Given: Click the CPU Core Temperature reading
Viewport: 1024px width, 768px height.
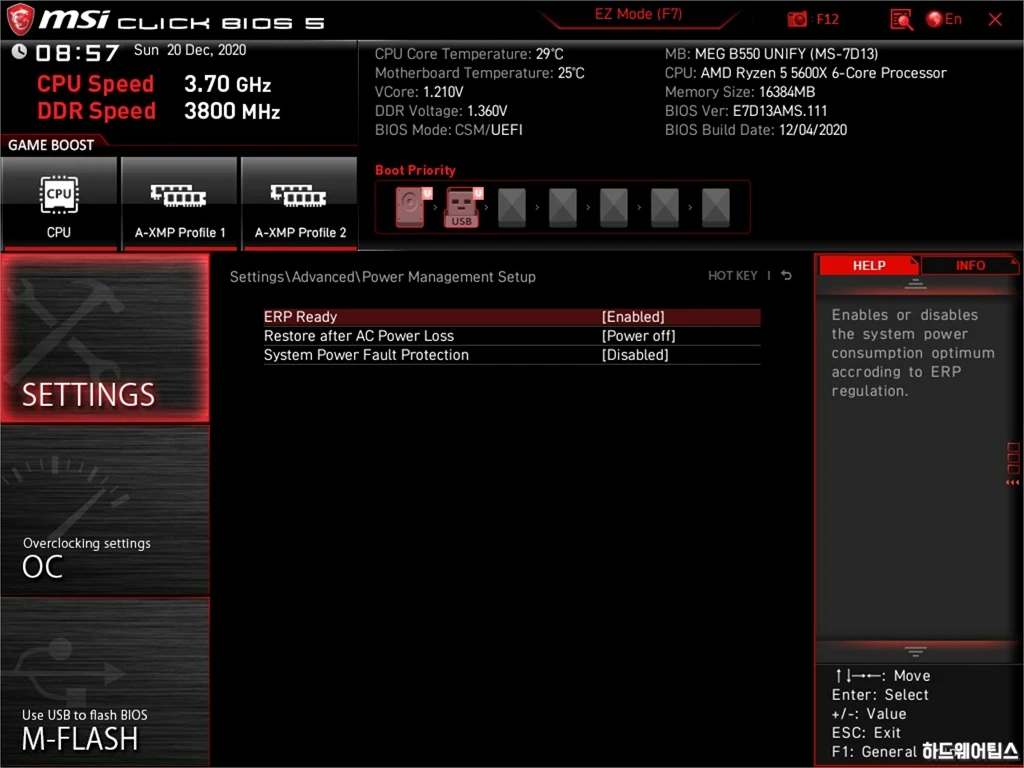Looking at the screenshot, I should pyautogui.click(x=469, y=54).
